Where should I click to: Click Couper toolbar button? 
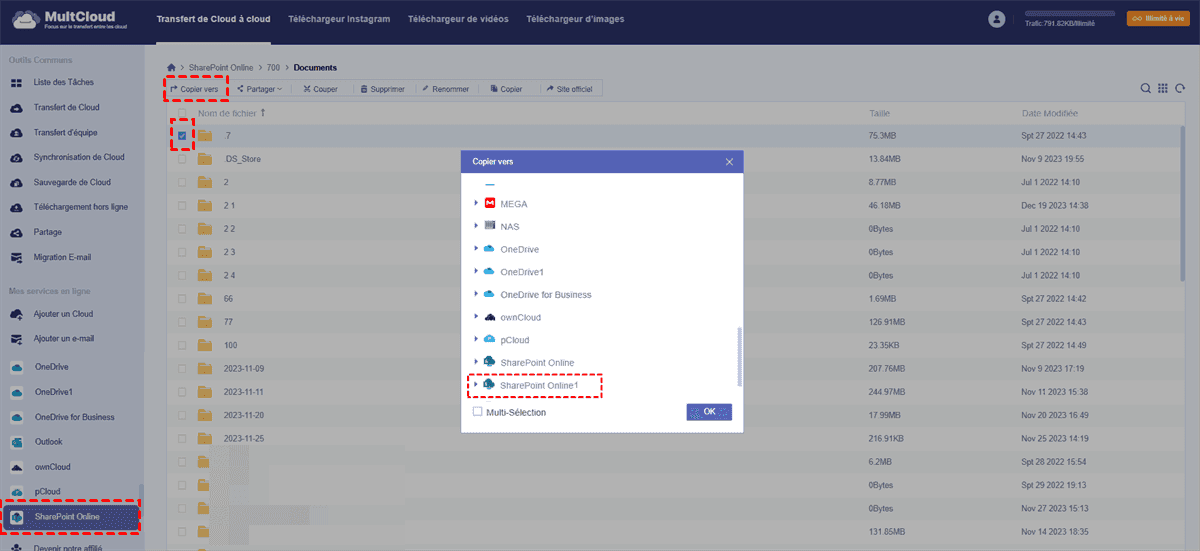[x=320, y=89]
